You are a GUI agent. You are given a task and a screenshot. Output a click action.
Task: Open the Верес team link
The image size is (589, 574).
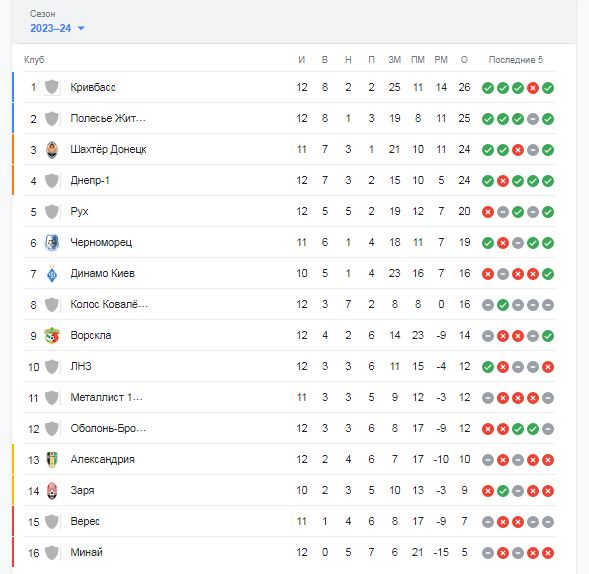coord(85,521)
